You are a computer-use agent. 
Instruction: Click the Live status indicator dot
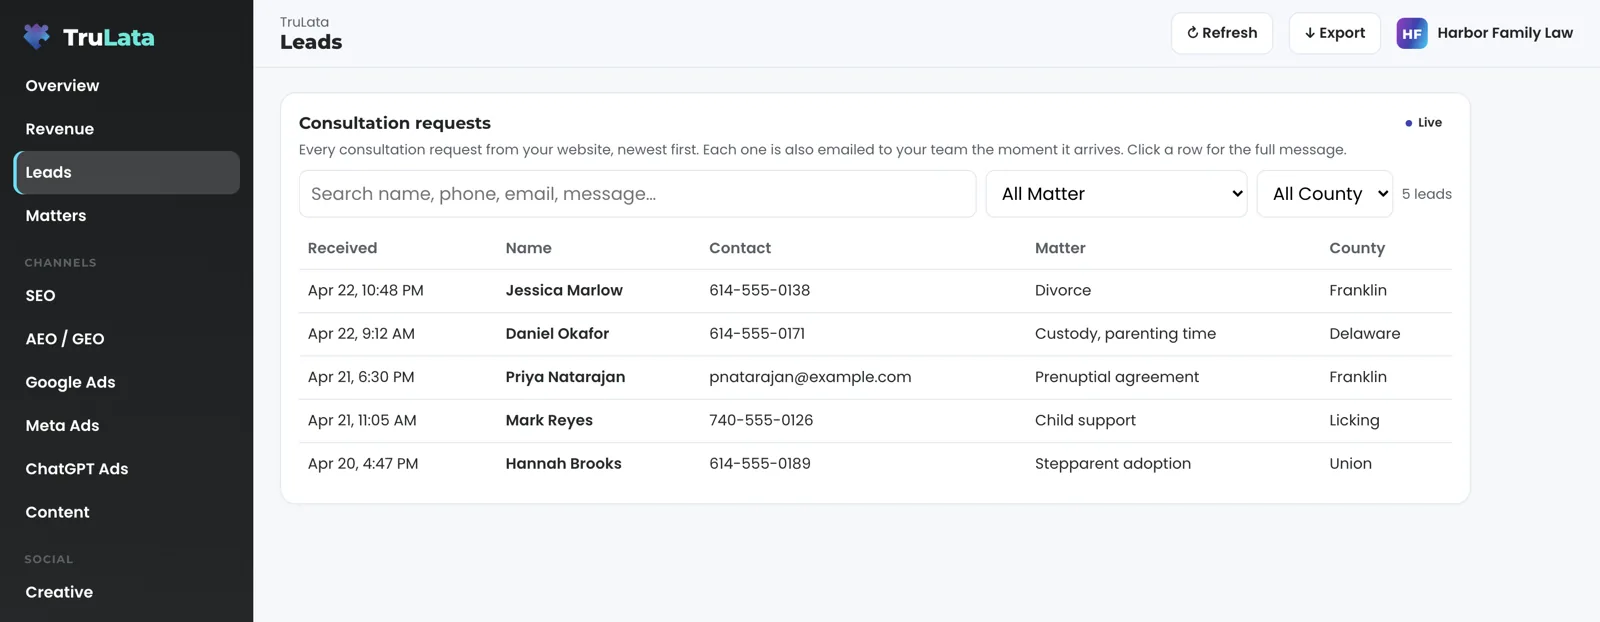pyautogui.click(x=1408, y=123)
